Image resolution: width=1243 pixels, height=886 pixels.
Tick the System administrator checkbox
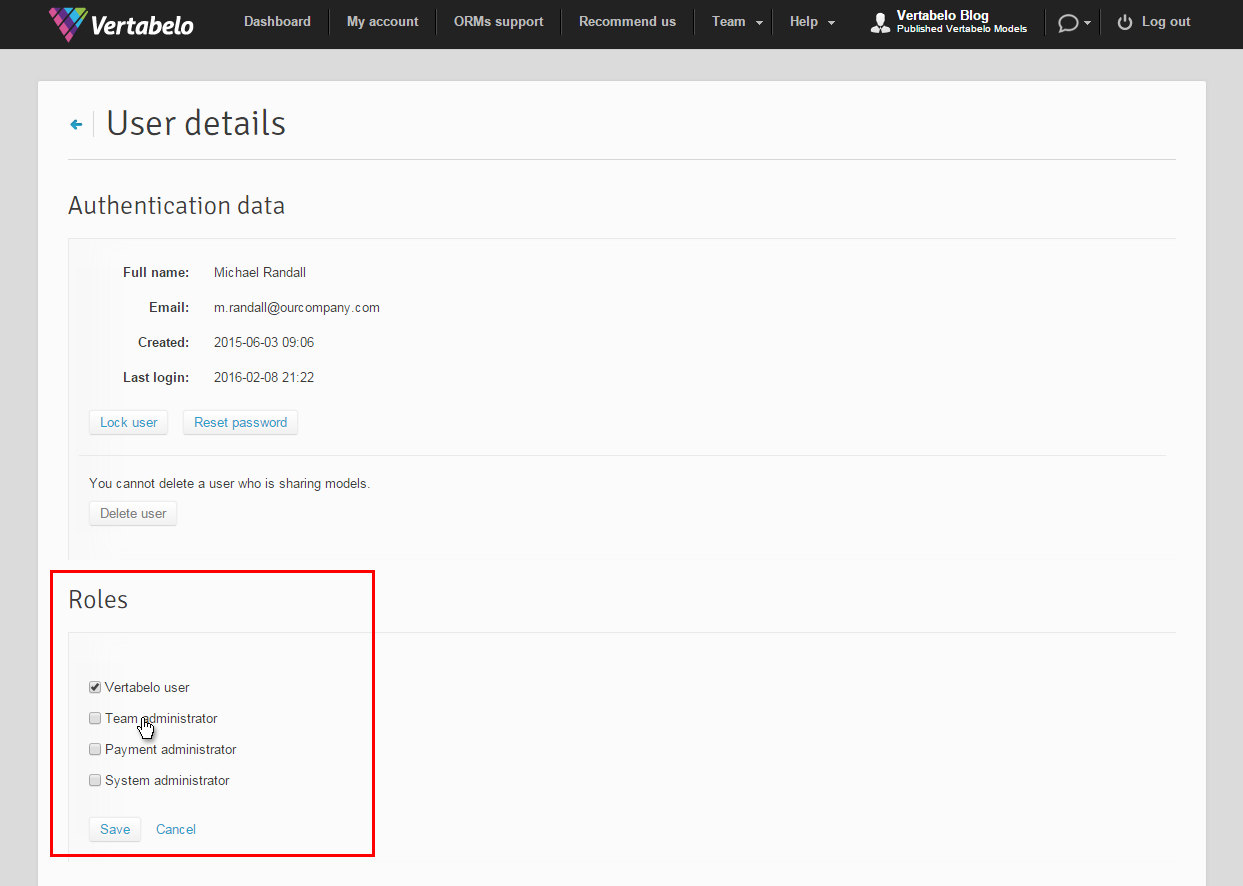coord(95,780)
